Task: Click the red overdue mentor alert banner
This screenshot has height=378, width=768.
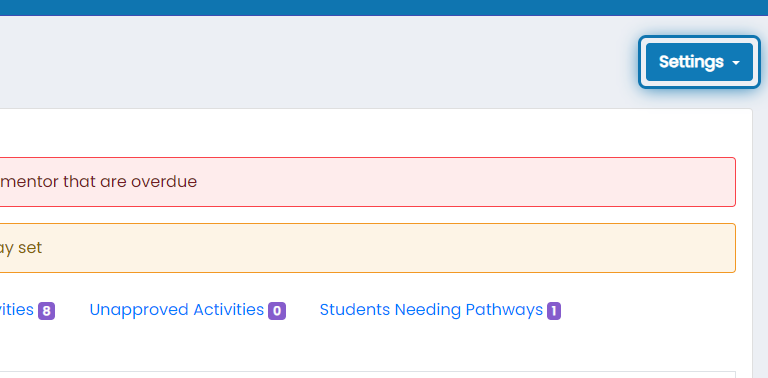Action: point(367,182)
